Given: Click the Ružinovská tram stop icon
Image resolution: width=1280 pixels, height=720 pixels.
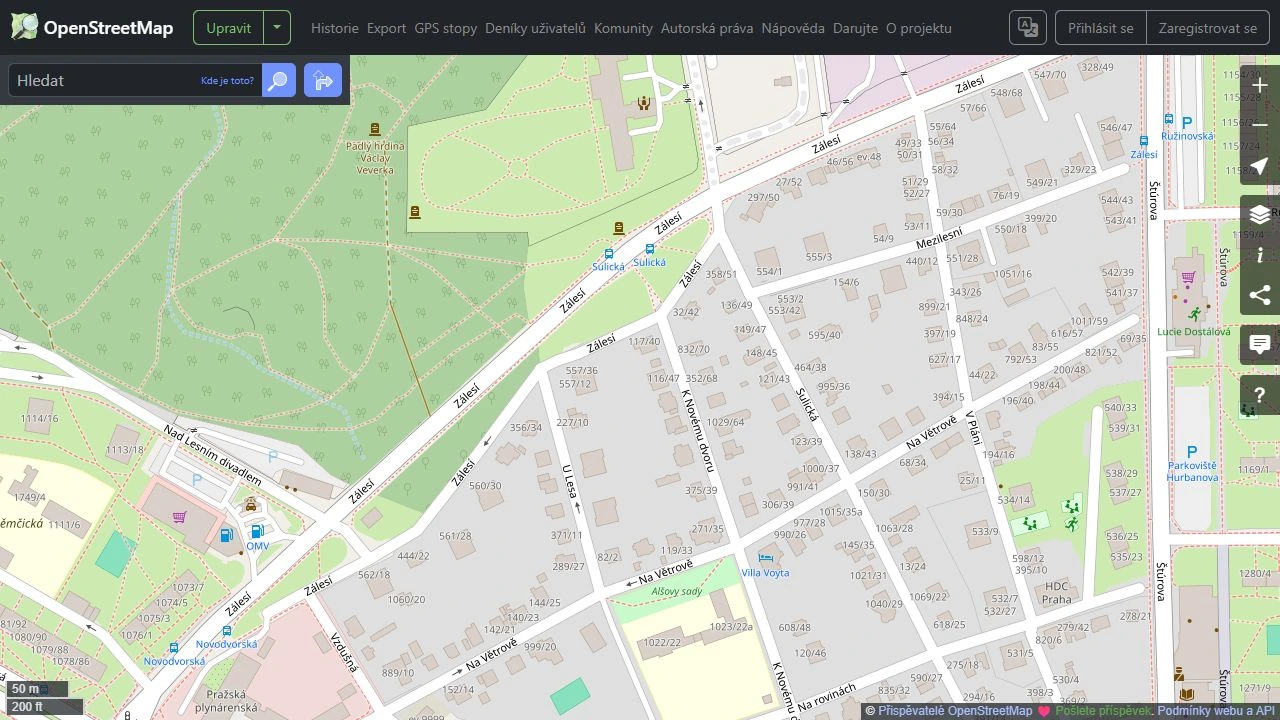Looking at the screenshot, I should pyautogui.click(x=1169, y=119).
